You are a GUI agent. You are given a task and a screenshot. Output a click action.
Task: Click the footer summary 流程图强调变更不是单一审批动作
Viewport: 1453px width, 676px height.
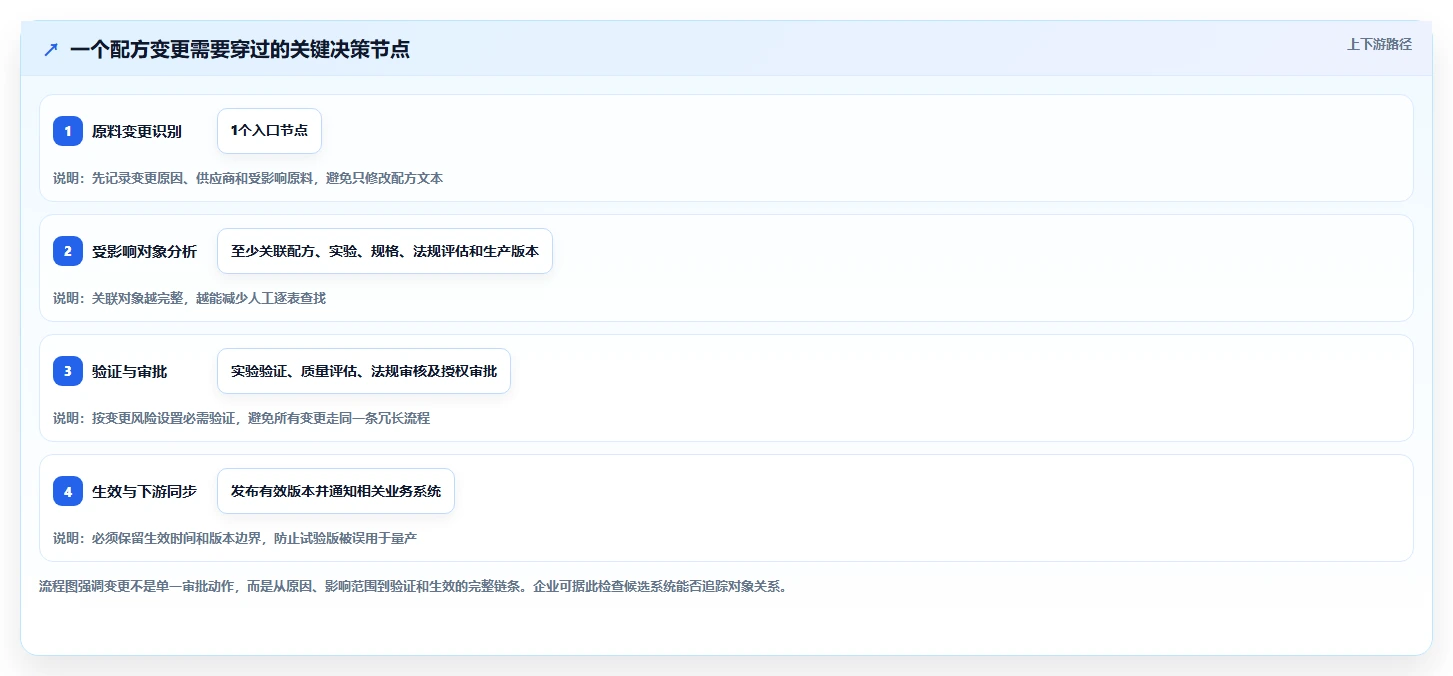413,586
